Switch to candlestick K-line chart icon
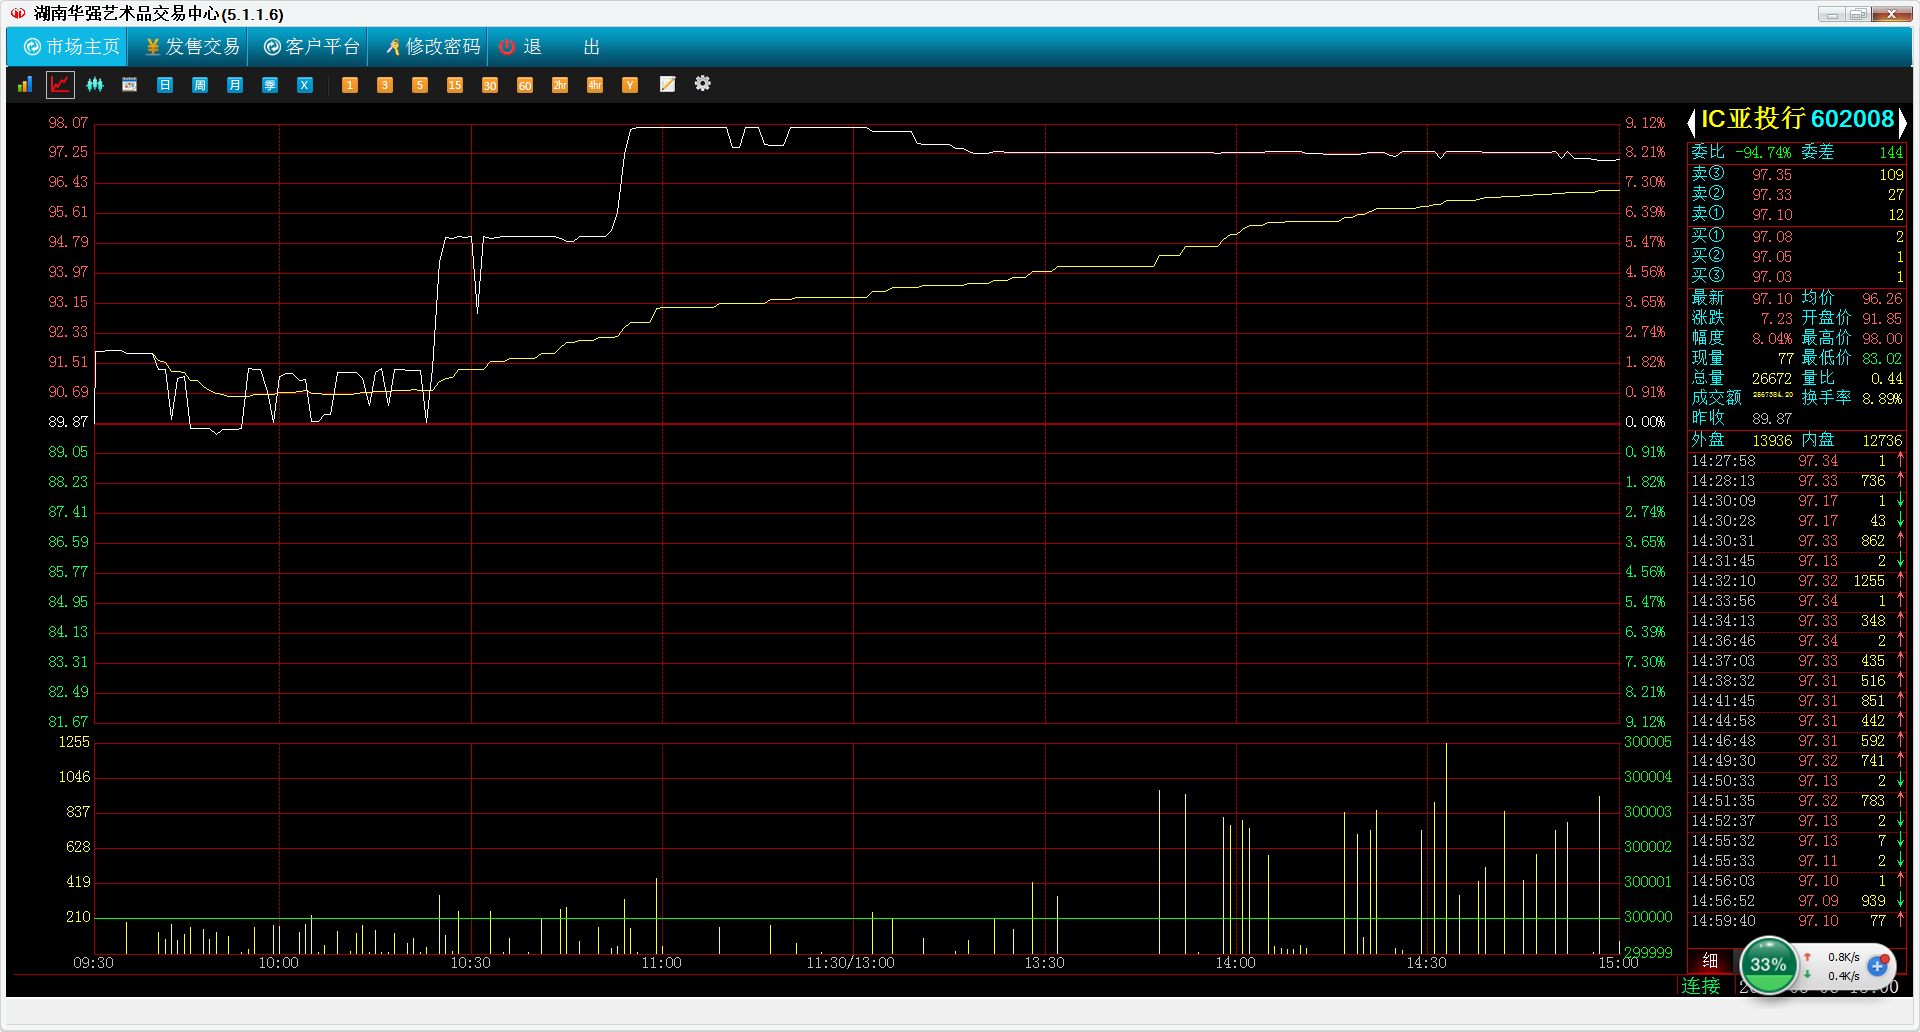The height and width of the screenshot is (1032, 1920). tap(95, 85)
